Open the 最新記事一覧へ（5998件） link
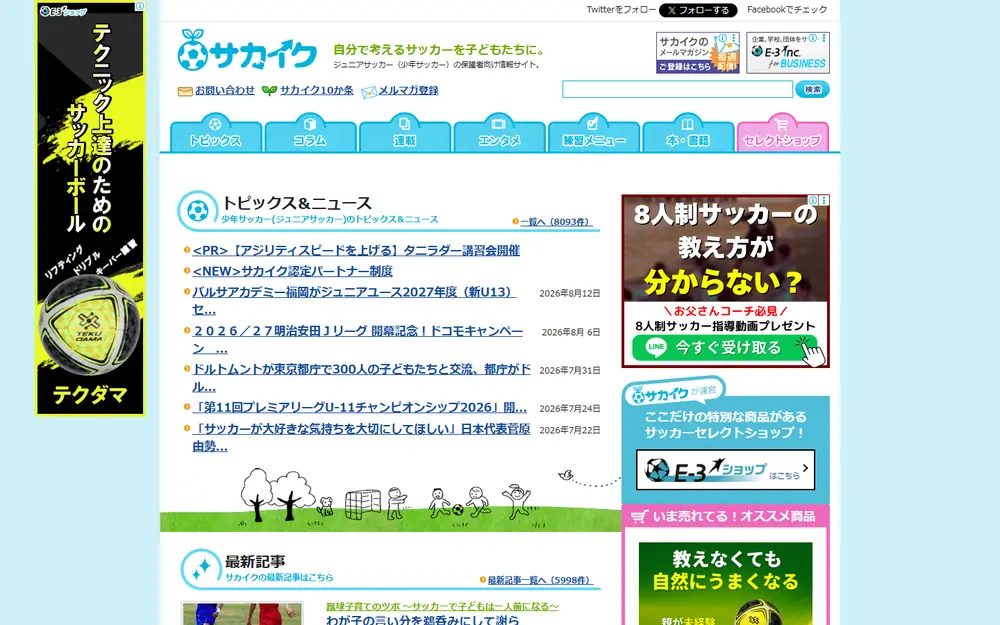Screen dimensions: 1000x625 (540, 580)
